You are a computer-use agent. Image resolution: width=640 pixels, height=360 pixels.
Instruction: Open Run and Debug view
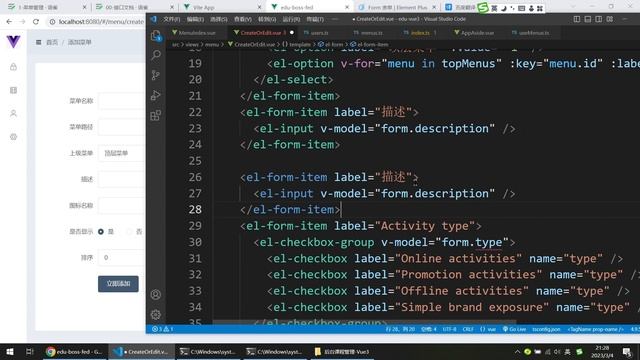coord(156,95)
